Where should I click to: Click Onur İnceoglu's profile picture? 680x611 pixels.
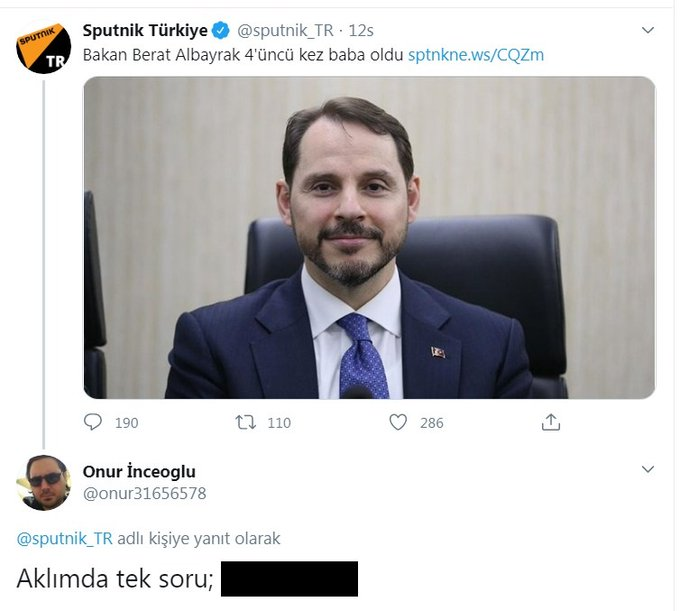pos(44,482)
